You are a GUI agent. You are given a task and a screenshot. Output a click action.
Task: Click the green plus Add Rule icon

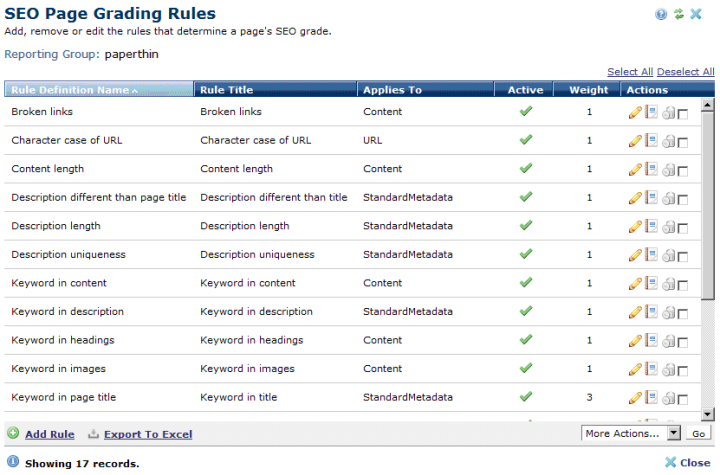(13, 434)
